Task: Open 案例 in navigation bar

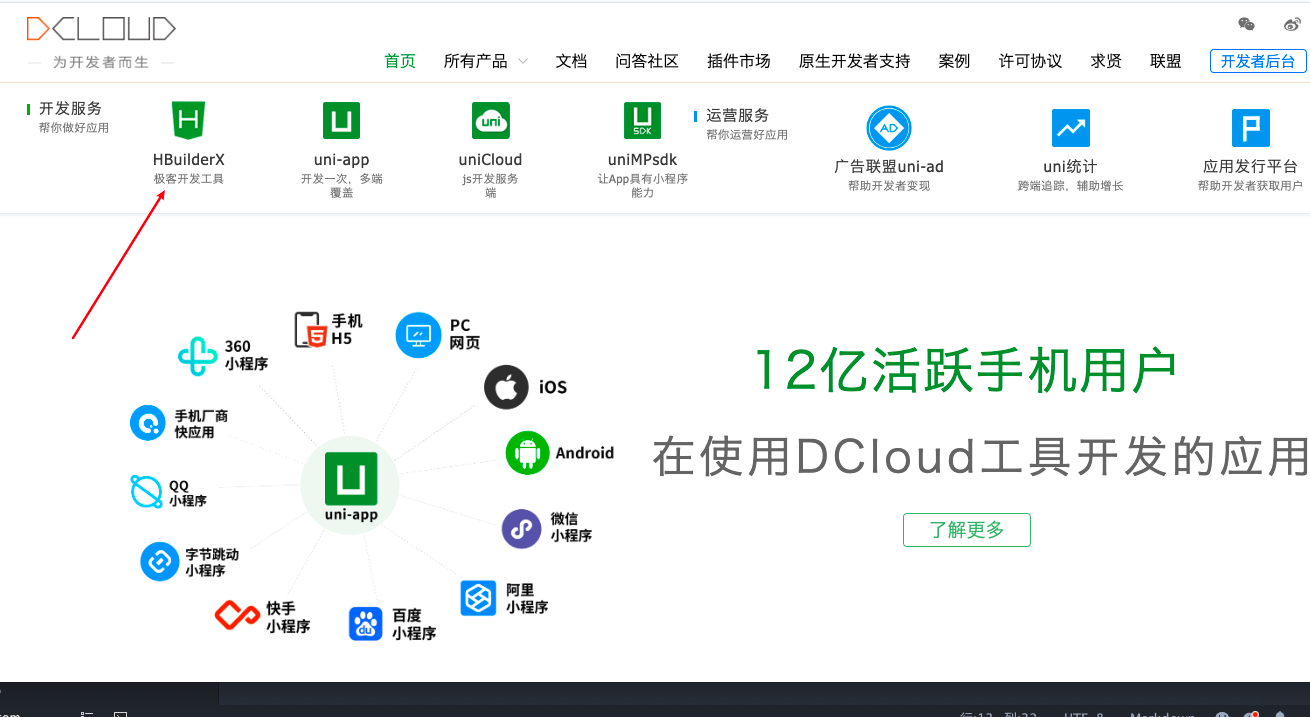Action: coord(955,61)
